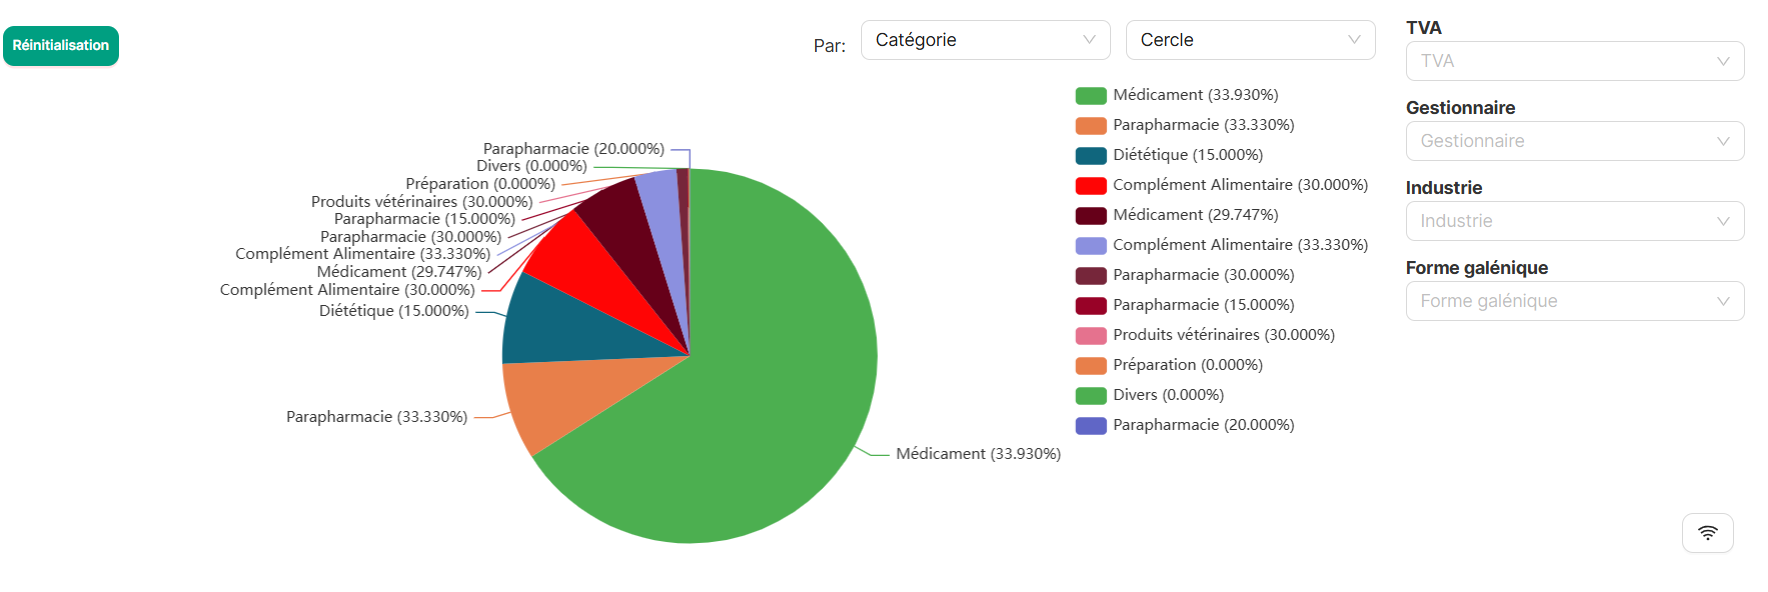Click the Réinitialisation button
The height and width of the screenshot is (592, 1768).
coord(61,46)
